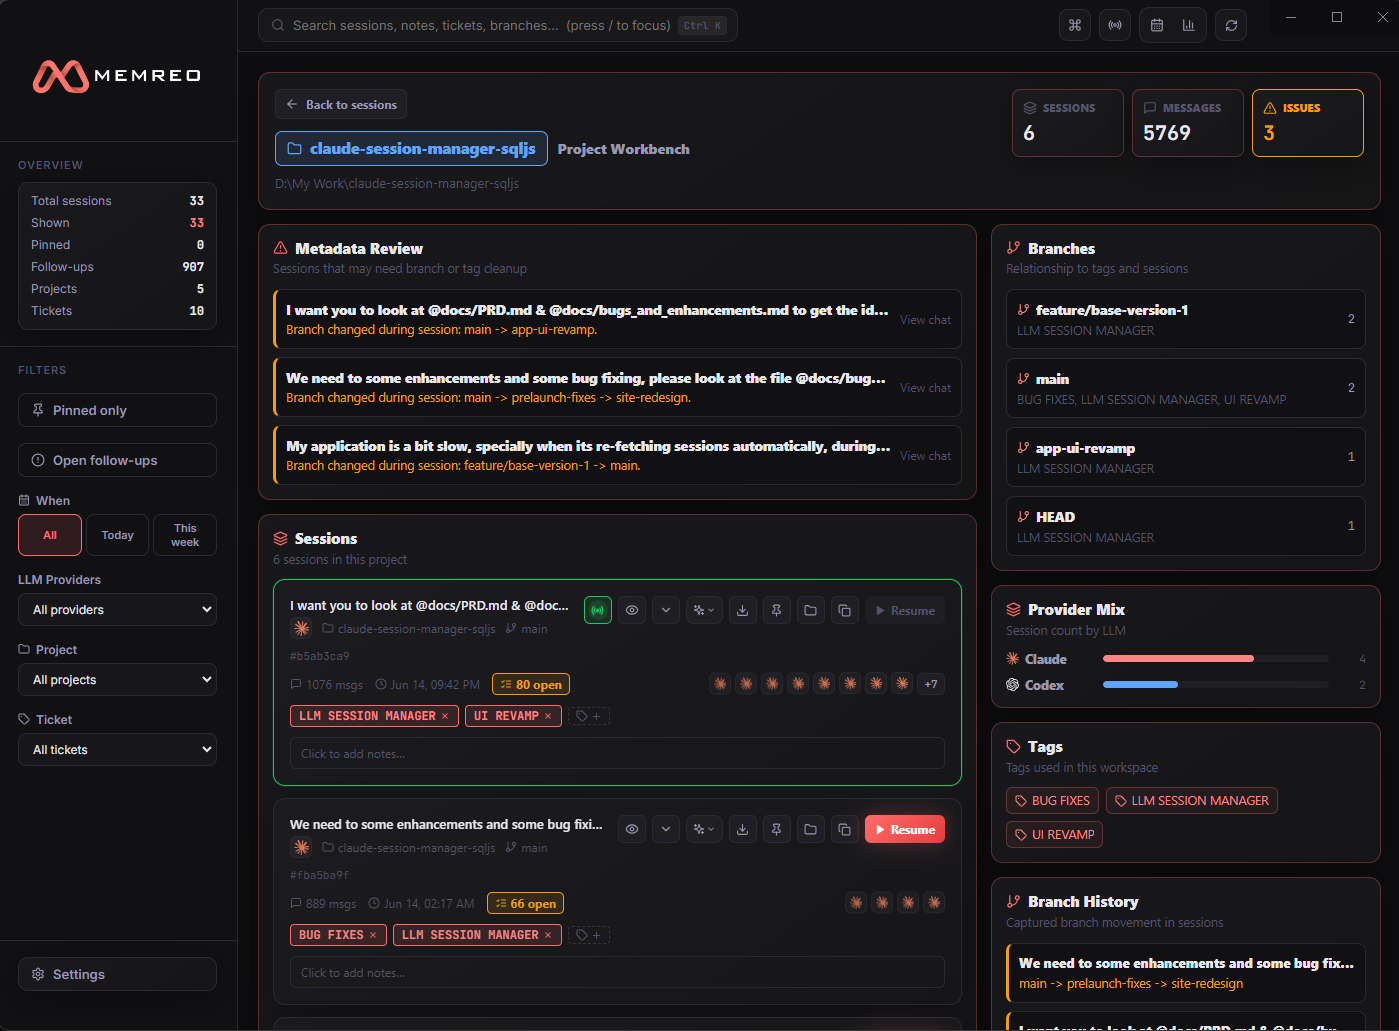
Task: Focus the search sessions field
Action: 498,25
